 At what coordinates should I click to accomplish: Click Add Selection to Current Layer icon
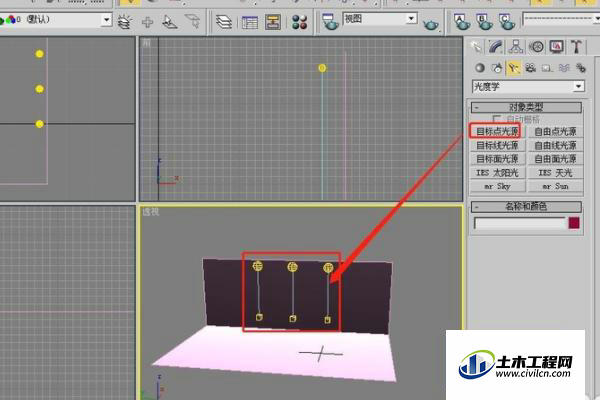click(125, 21)
